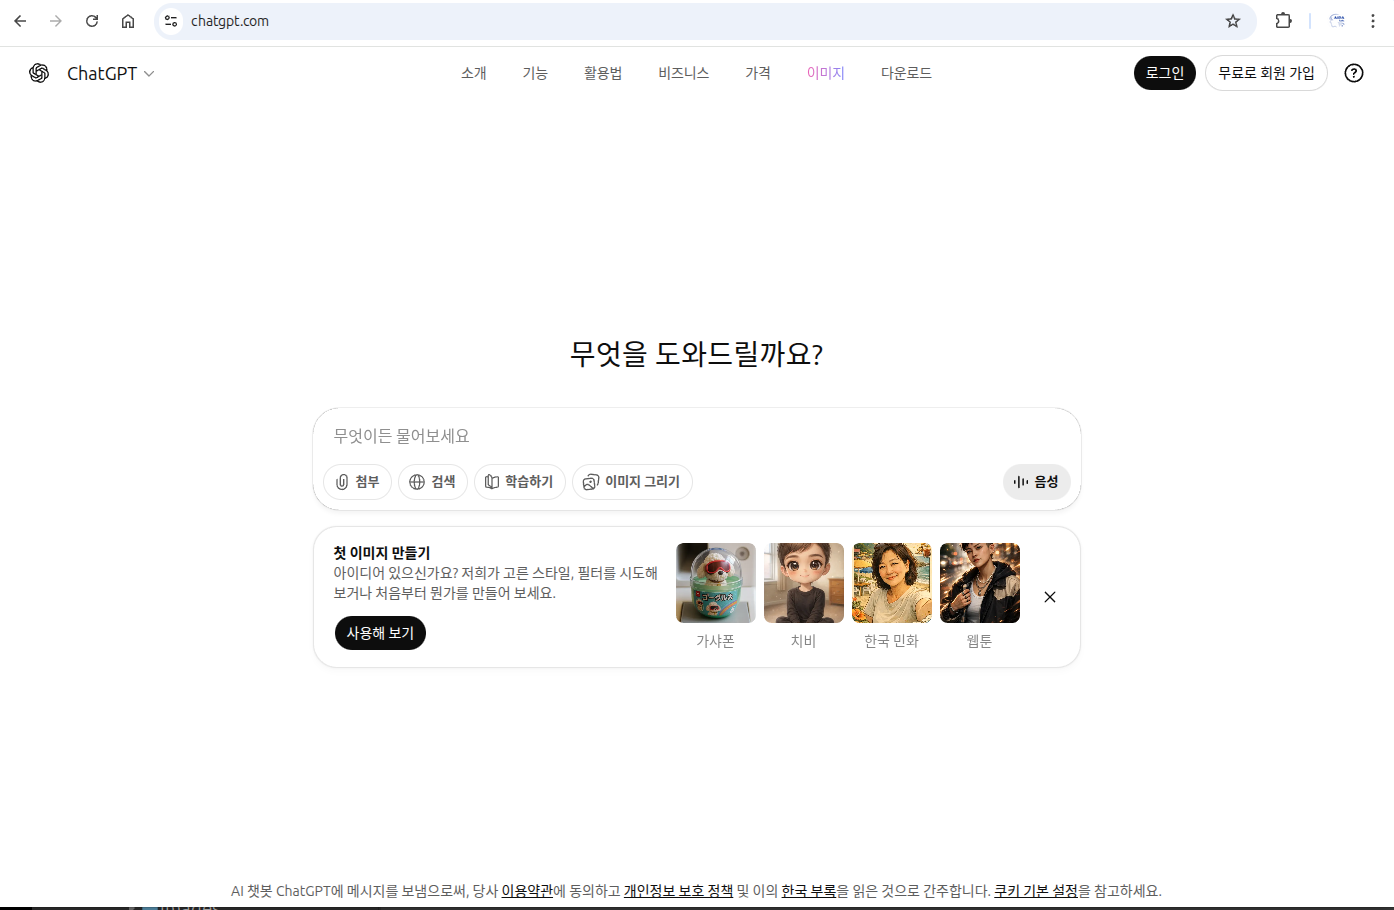Enable 검색 web search option
1394x910 pixels.
coord(432,482)
